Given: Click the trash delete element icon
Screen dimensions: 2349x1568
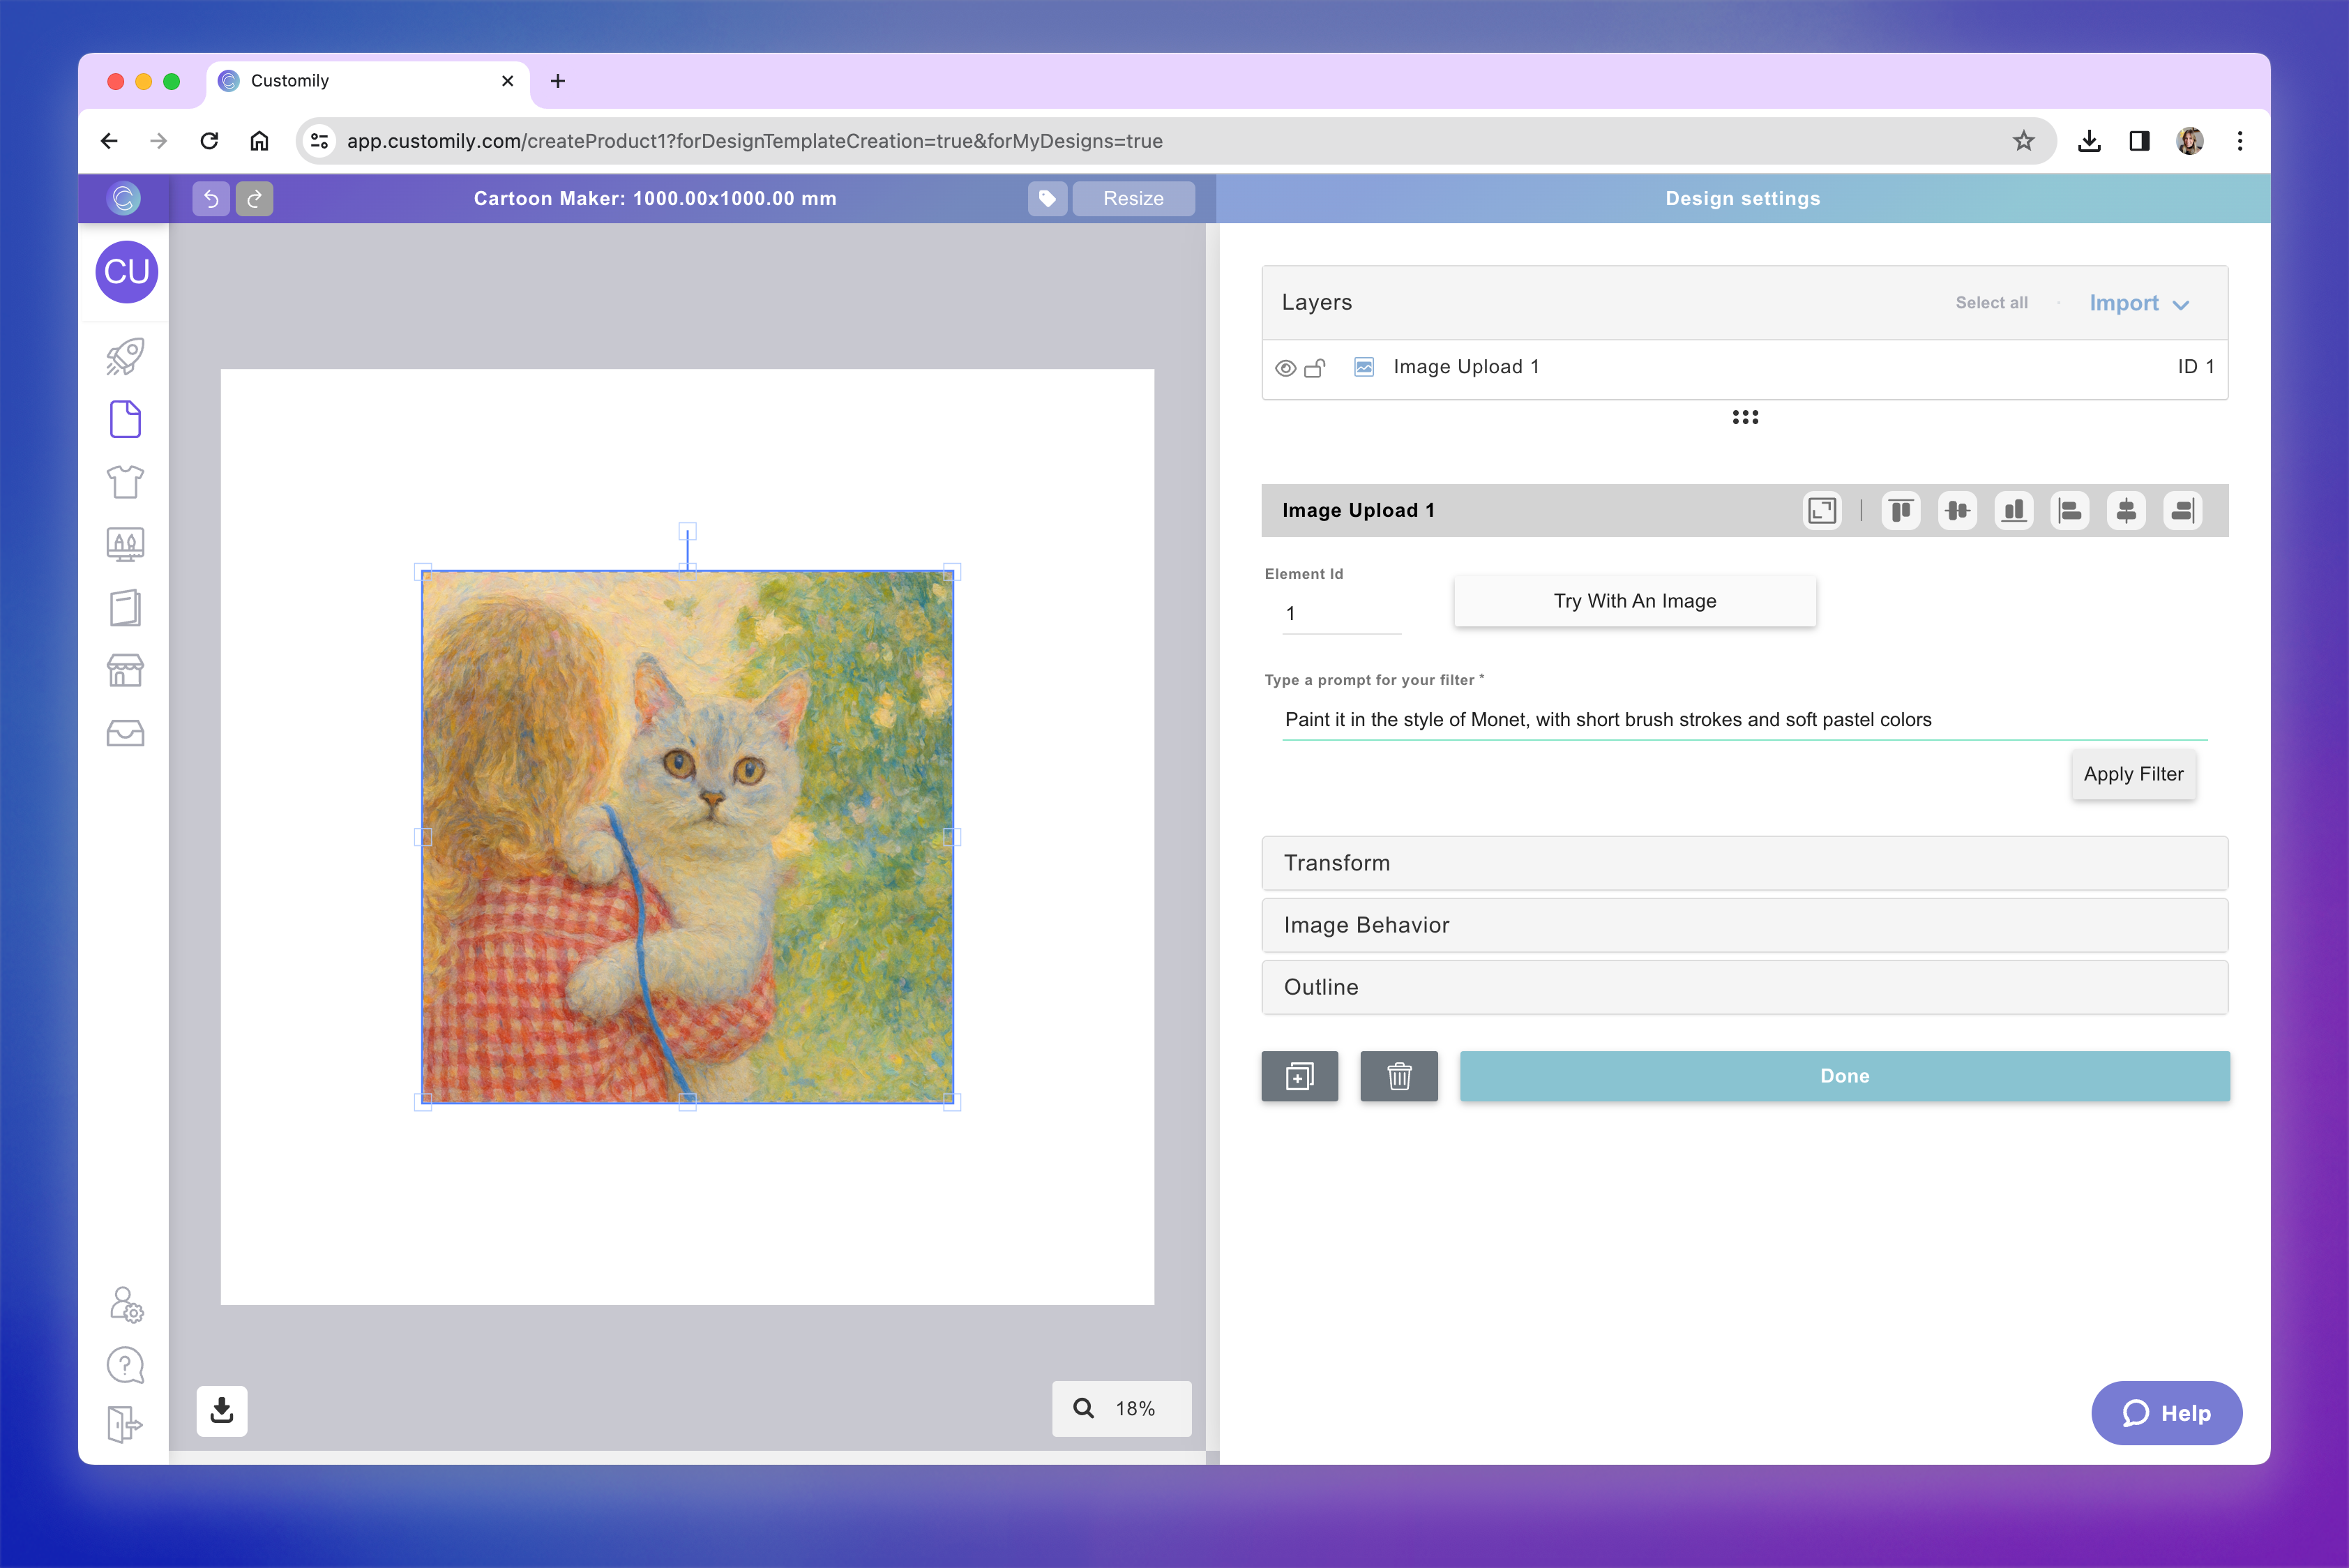Looking at the screenshot, I should [1398, 1076].
